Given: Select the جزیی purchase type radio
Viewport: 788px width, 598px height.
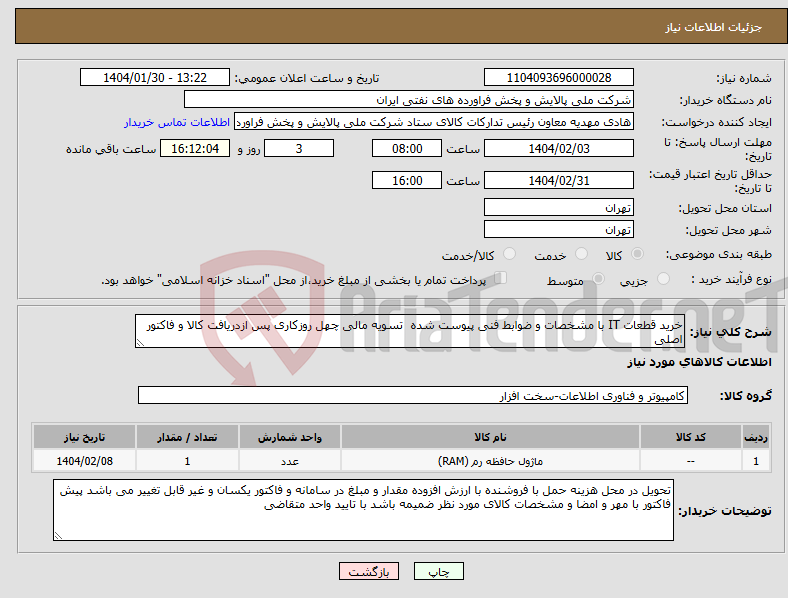Looking at the screenshot, I should click(663, 278).
